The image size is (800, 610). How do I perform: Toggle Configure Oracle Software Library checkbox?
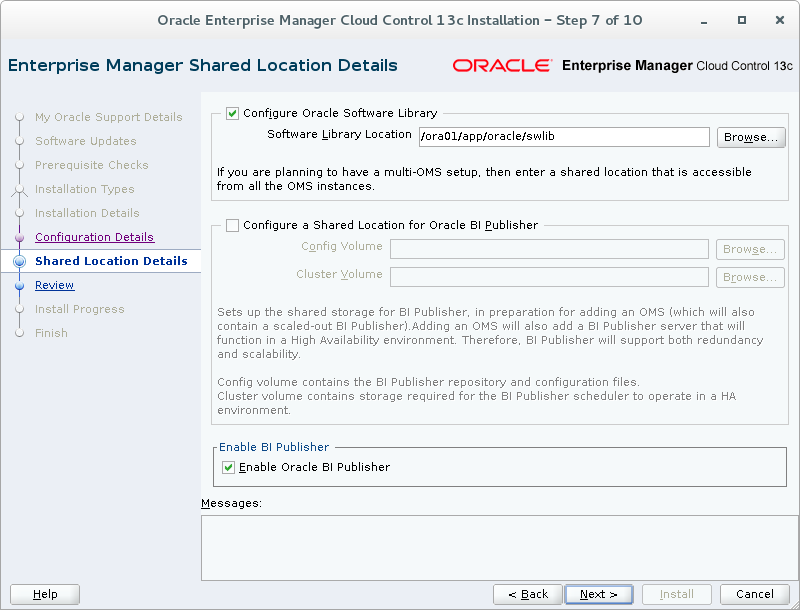pos(232,113)
